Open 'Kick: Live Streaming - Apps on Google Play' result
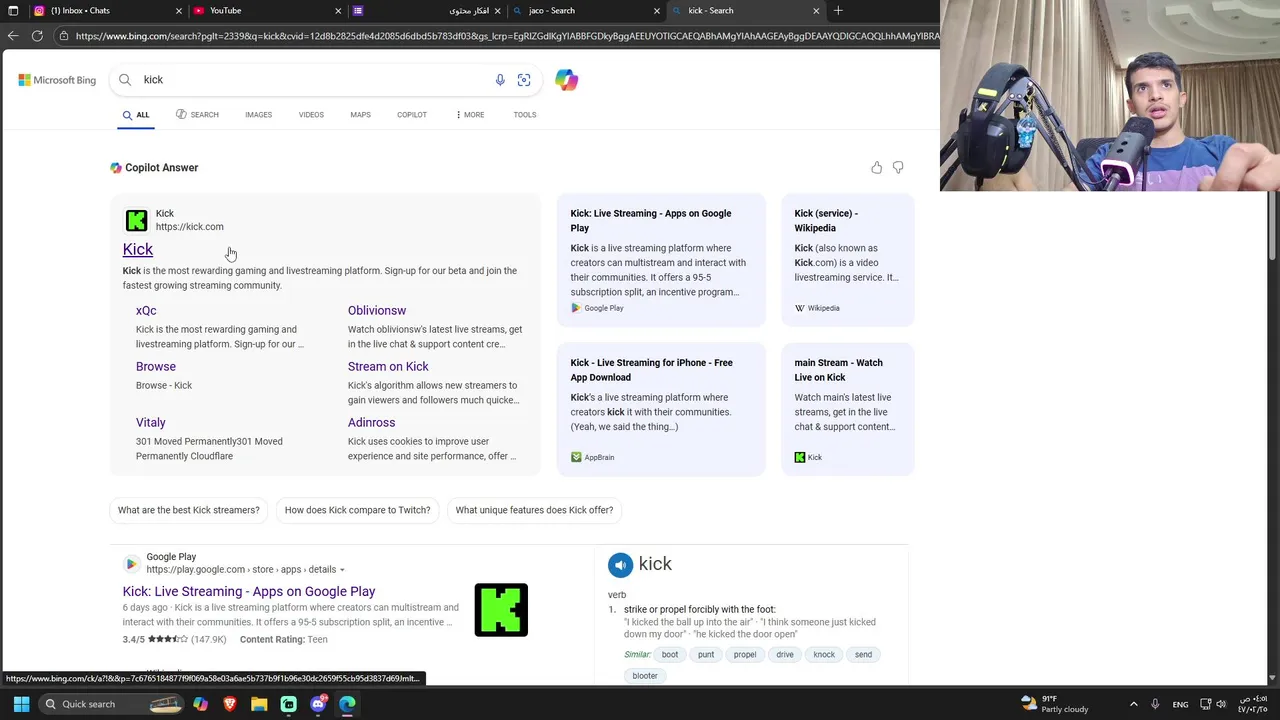This screenshot has height=720, width=1280. tap(249, 592)
